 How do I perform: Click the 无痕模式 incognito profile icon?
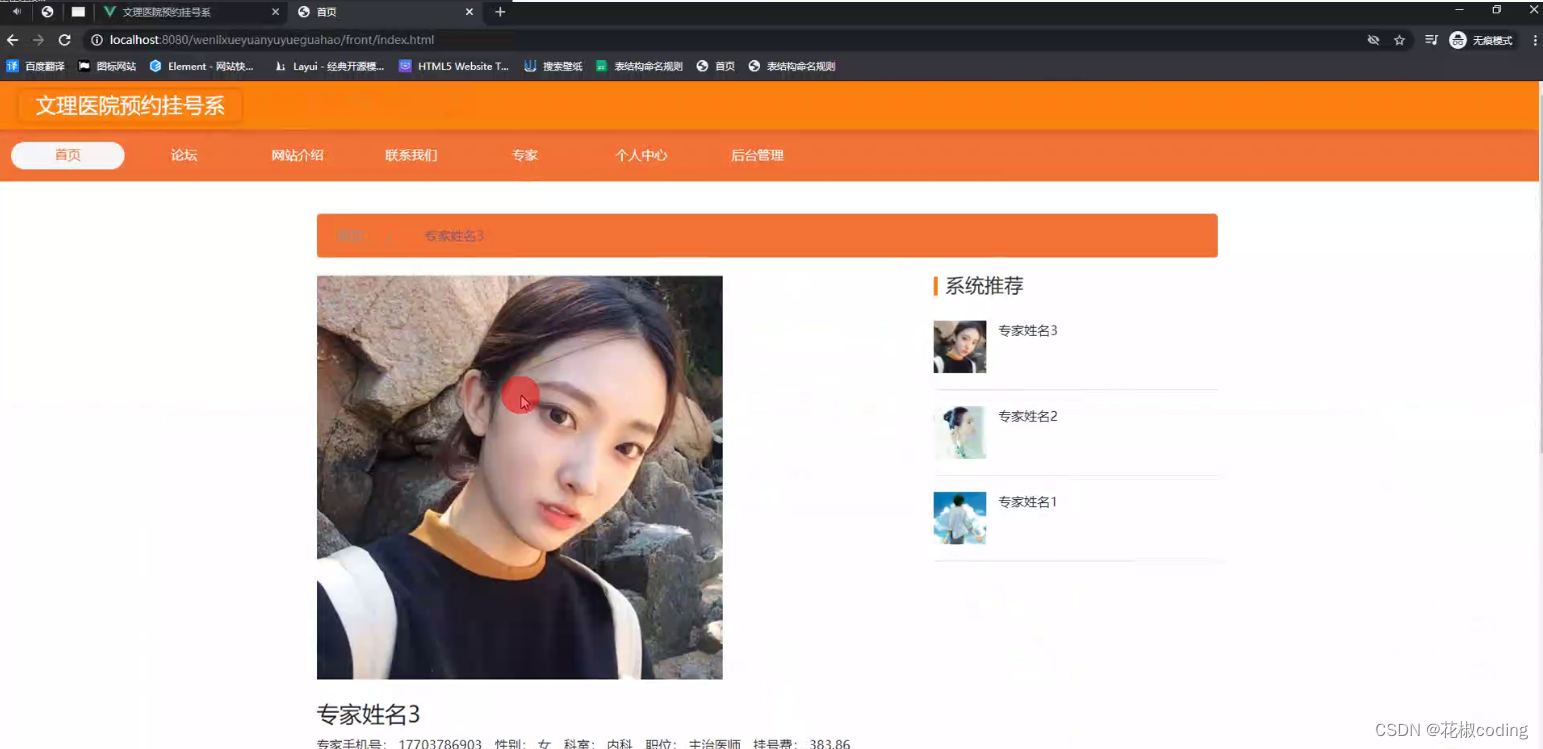click(1457, 40)
